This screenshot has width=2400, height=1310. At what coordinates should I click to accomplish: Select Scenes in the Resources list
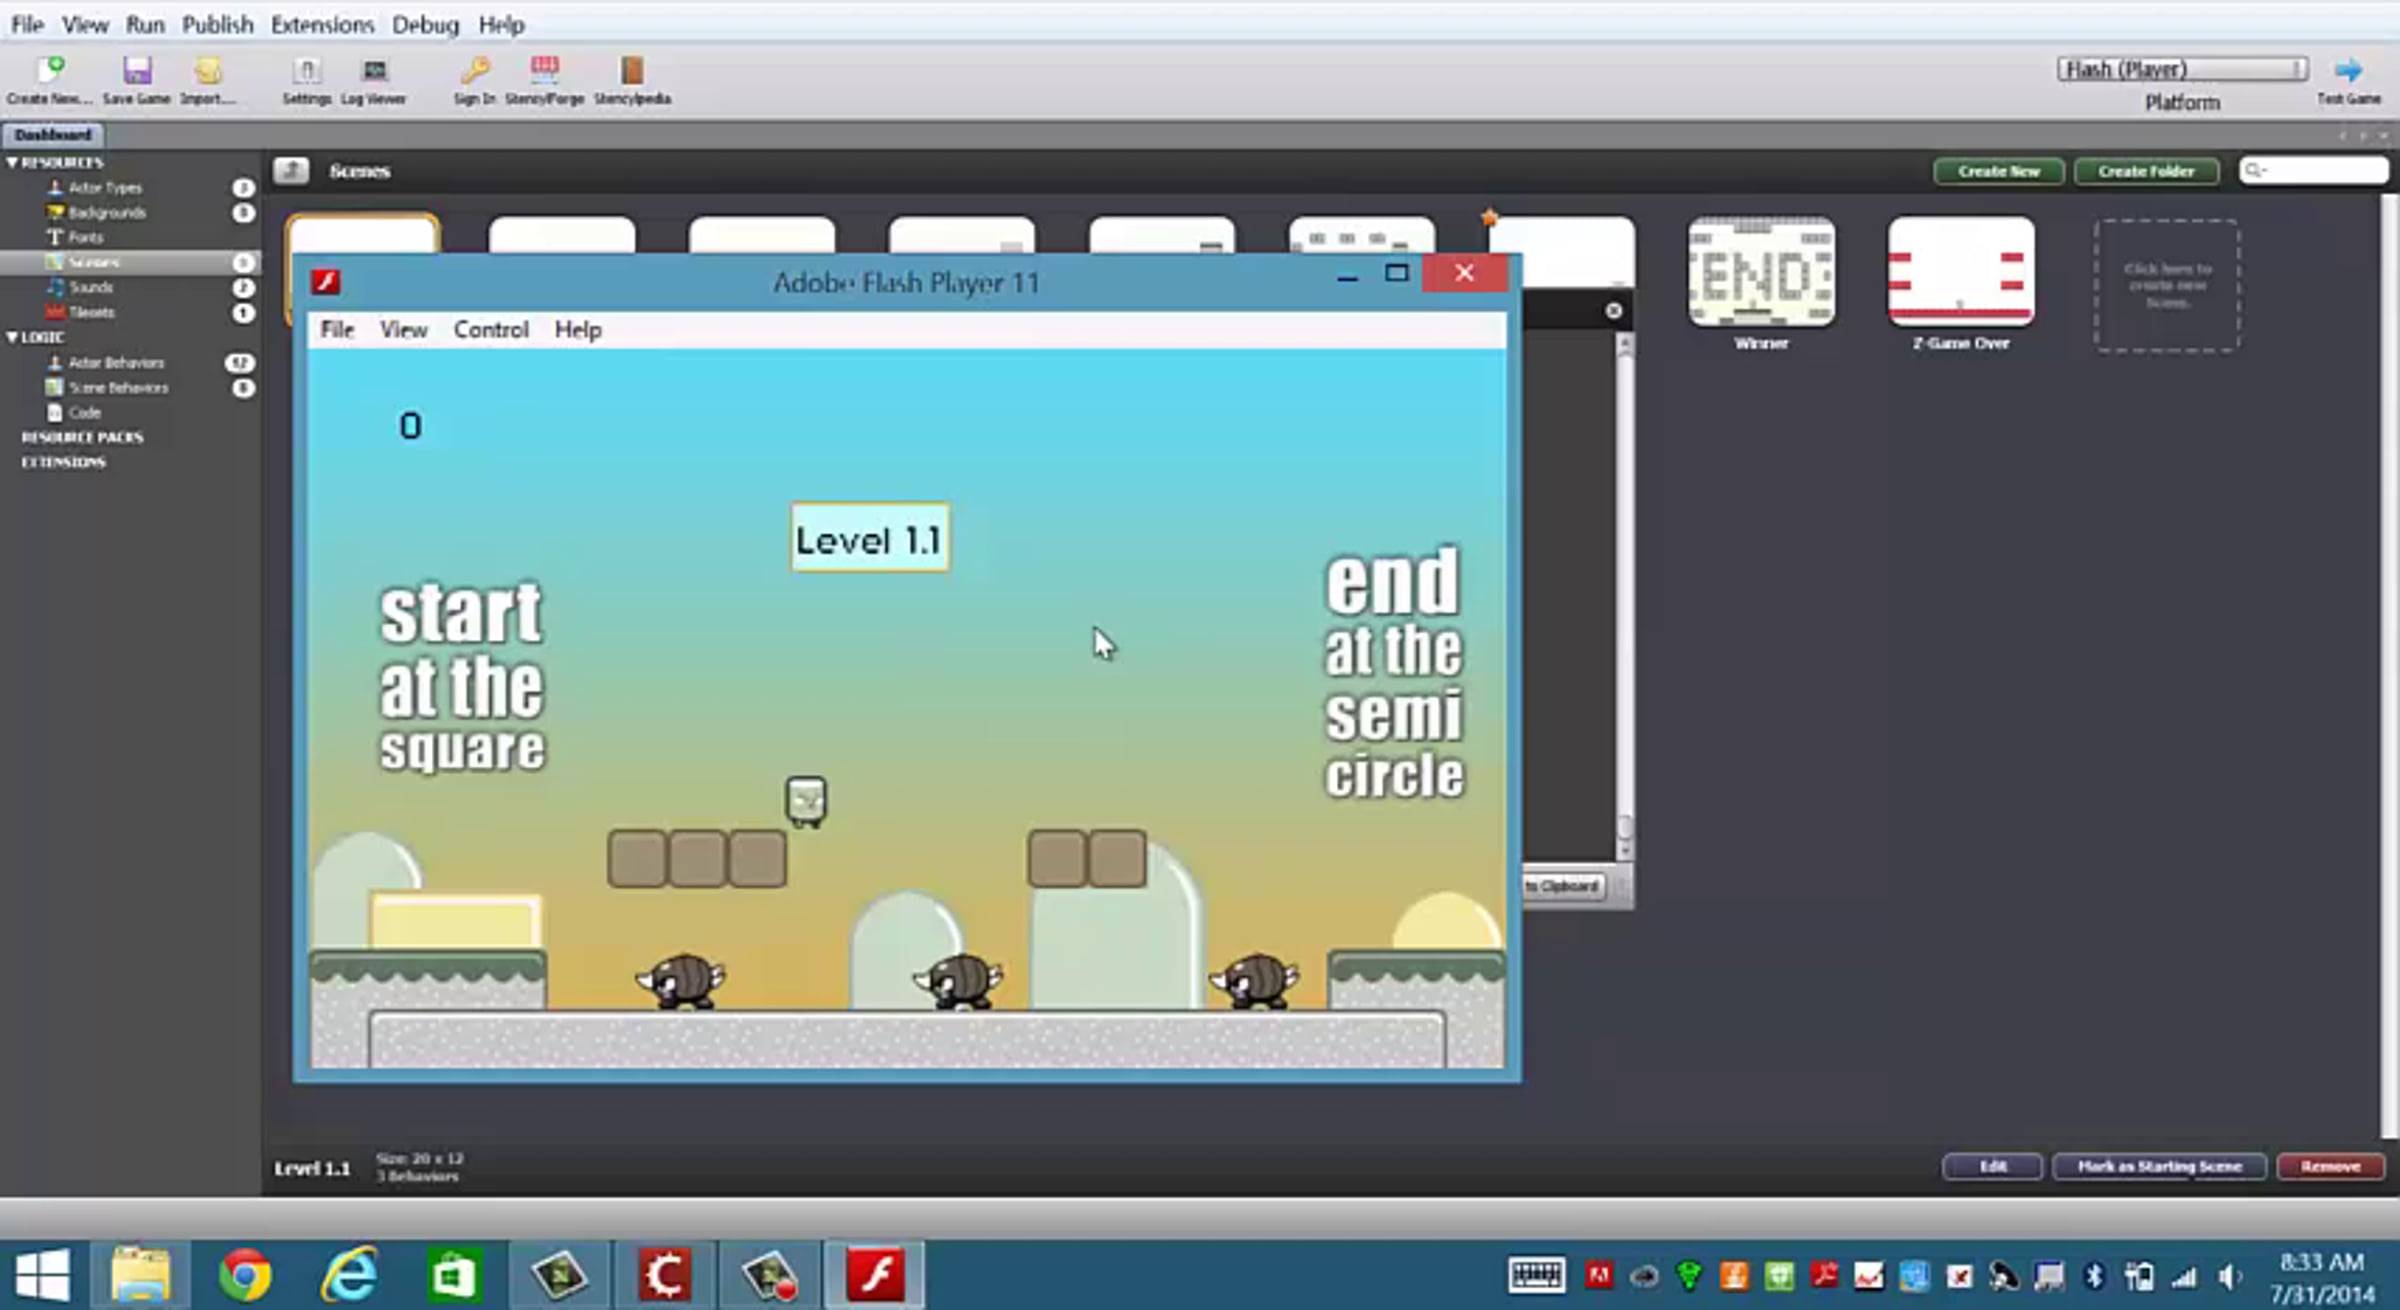point(130,262)
